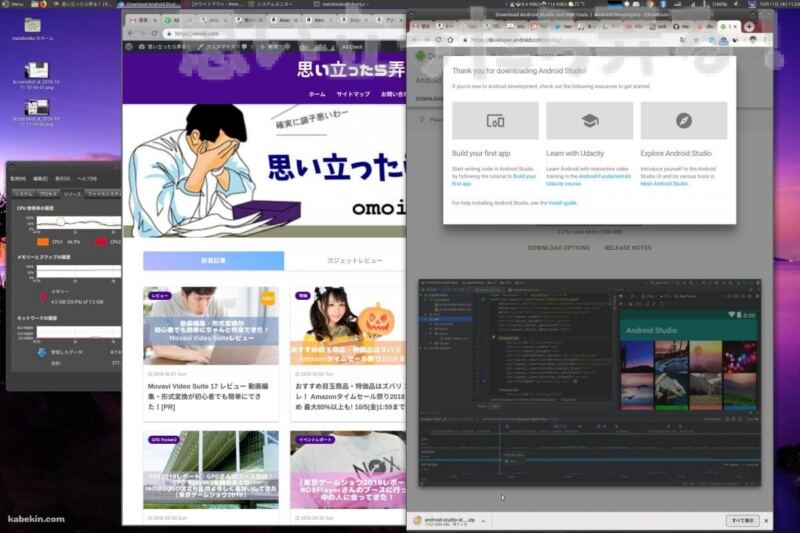Image resolution: width=800 pixels, height=533 pixels.
Task: Switch to the GitHub tab in Chromium
Action: coord(682,26)
